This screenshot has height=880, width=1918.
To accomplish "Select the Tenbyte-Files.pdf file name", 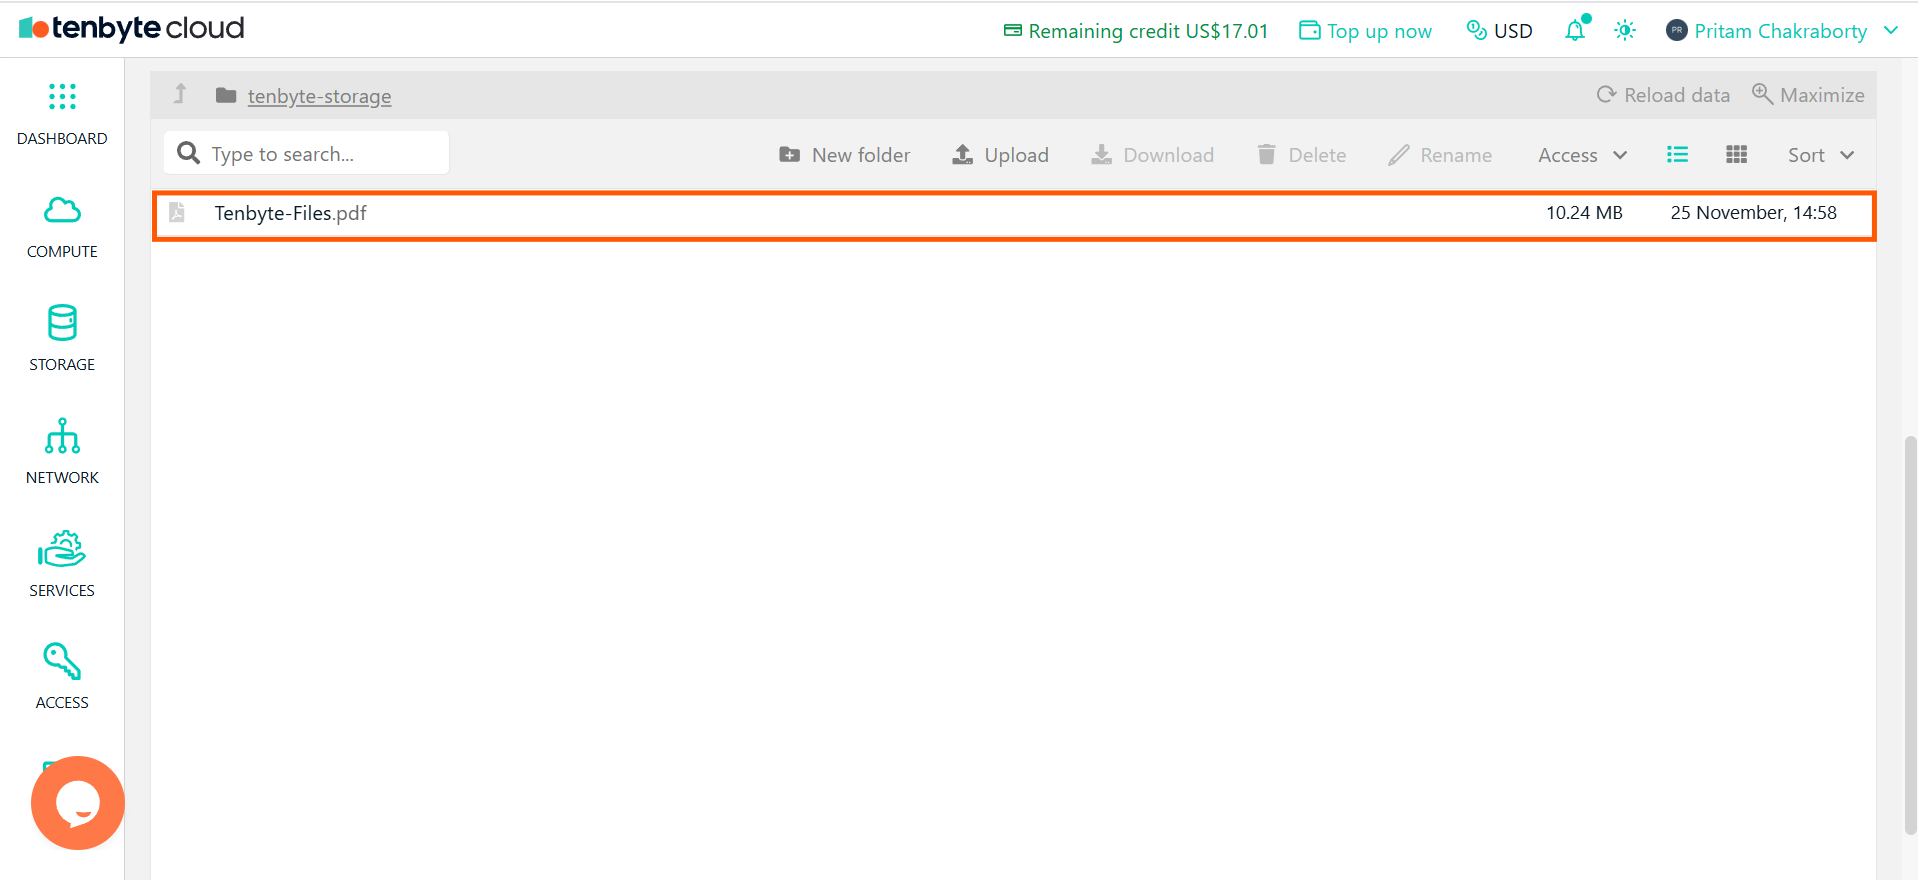I will [x=290, y=213].
